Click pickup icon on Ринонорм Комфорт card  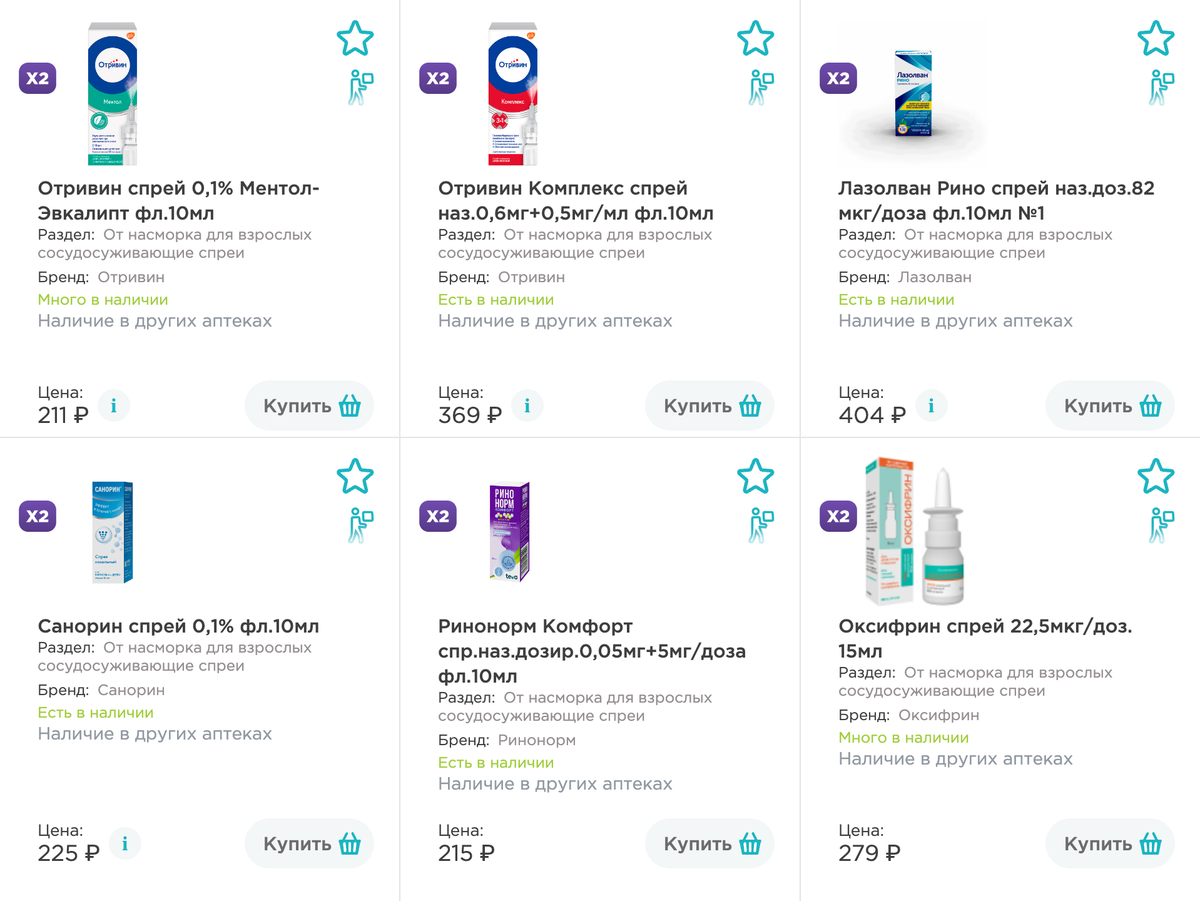click(760, 525)
